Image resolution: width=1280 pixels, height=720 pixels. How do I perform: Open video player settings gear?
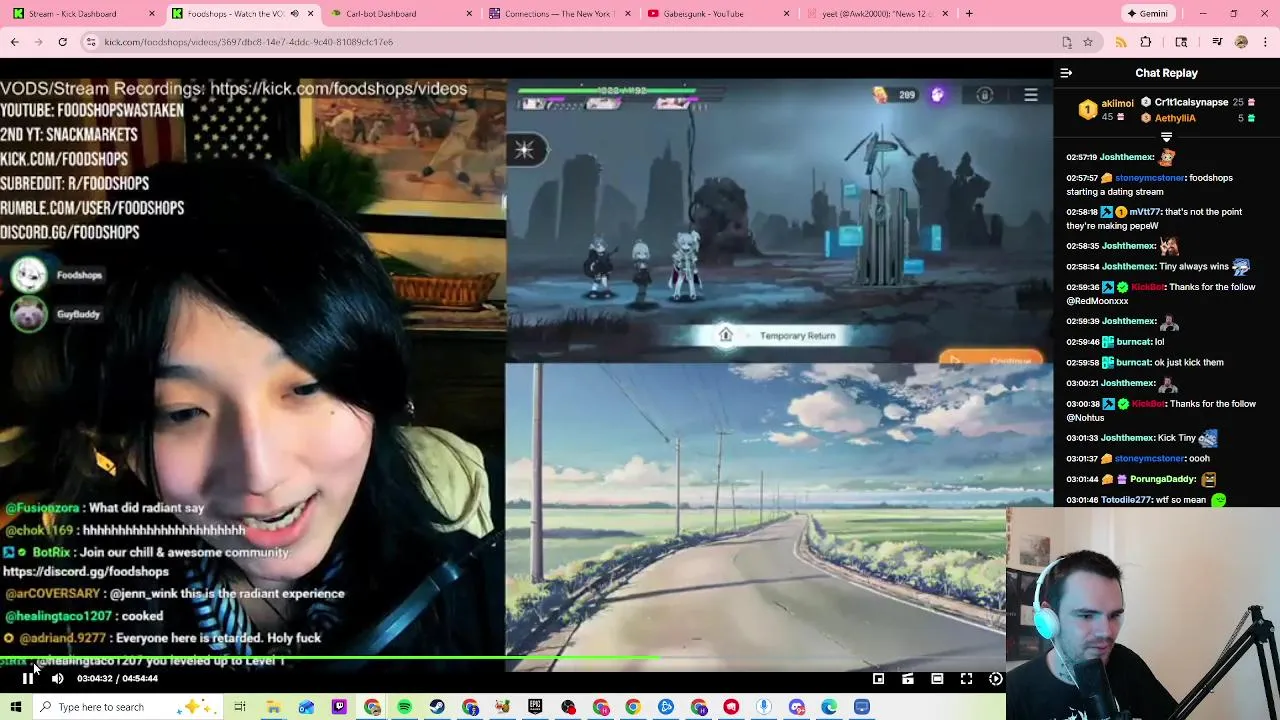[x=995, y=679]
